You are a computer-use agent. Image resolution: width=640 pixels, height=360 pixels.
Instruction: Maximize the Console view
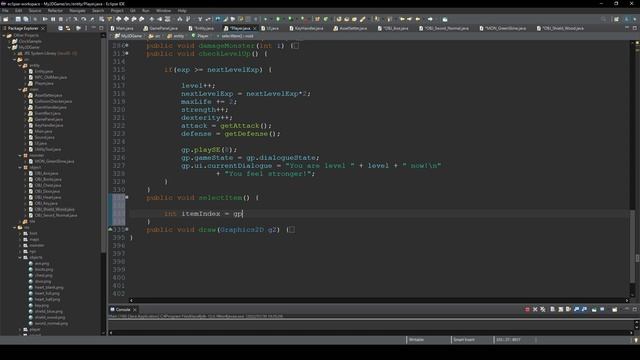[635, 309]
